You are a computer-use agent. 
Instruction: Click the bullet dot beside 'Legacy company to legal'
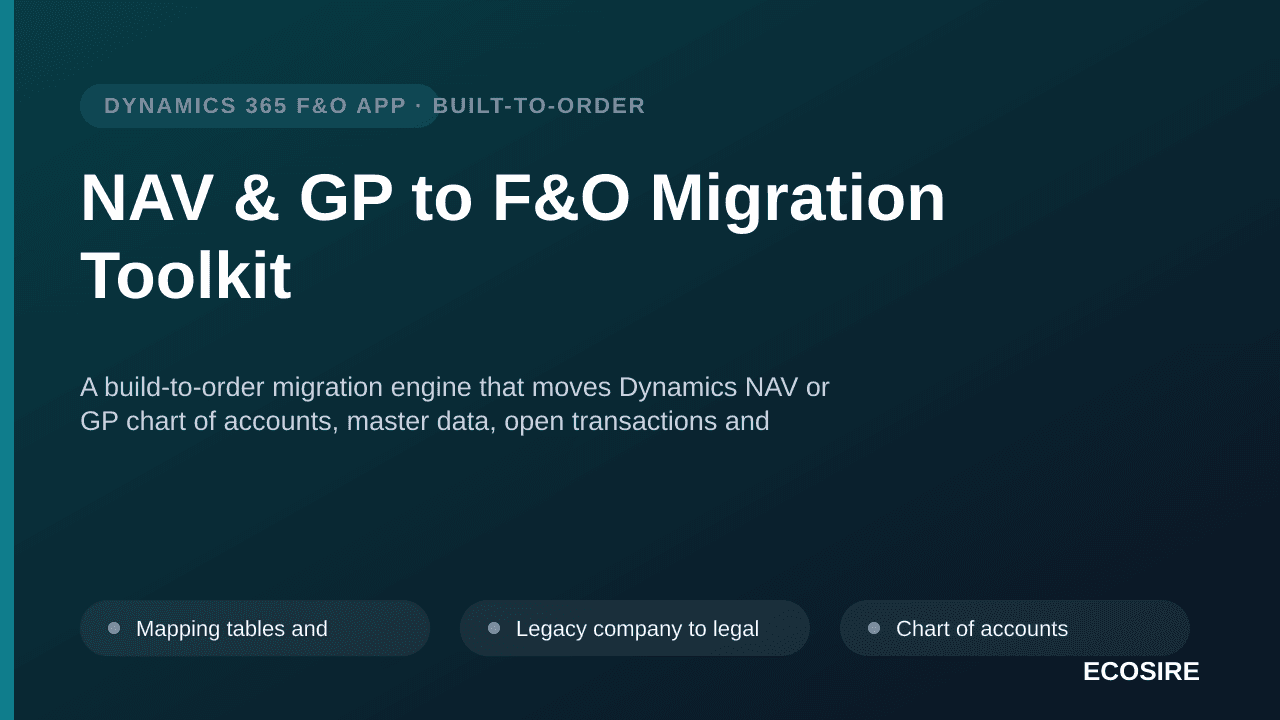coord(494,628)
